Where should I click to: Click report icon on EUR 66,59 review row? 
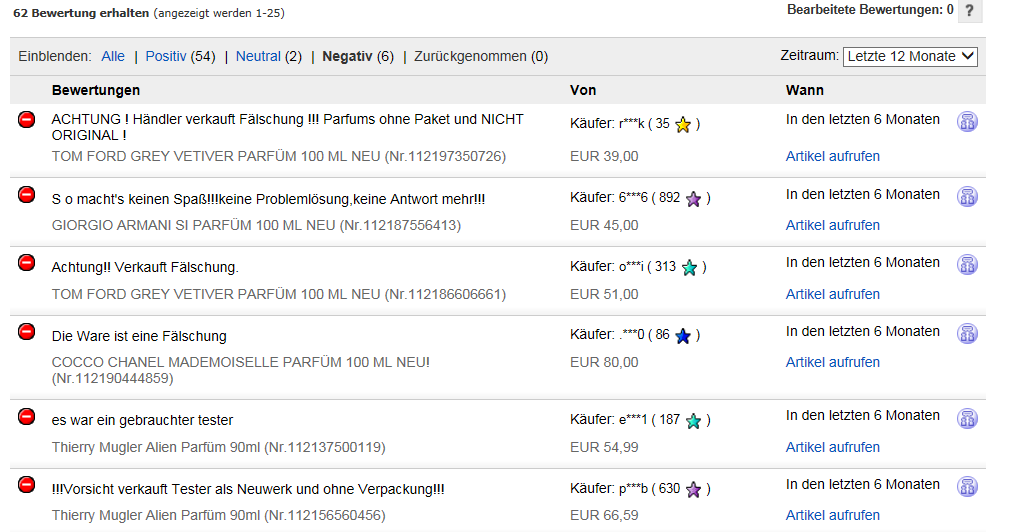[x=967, y=486]
